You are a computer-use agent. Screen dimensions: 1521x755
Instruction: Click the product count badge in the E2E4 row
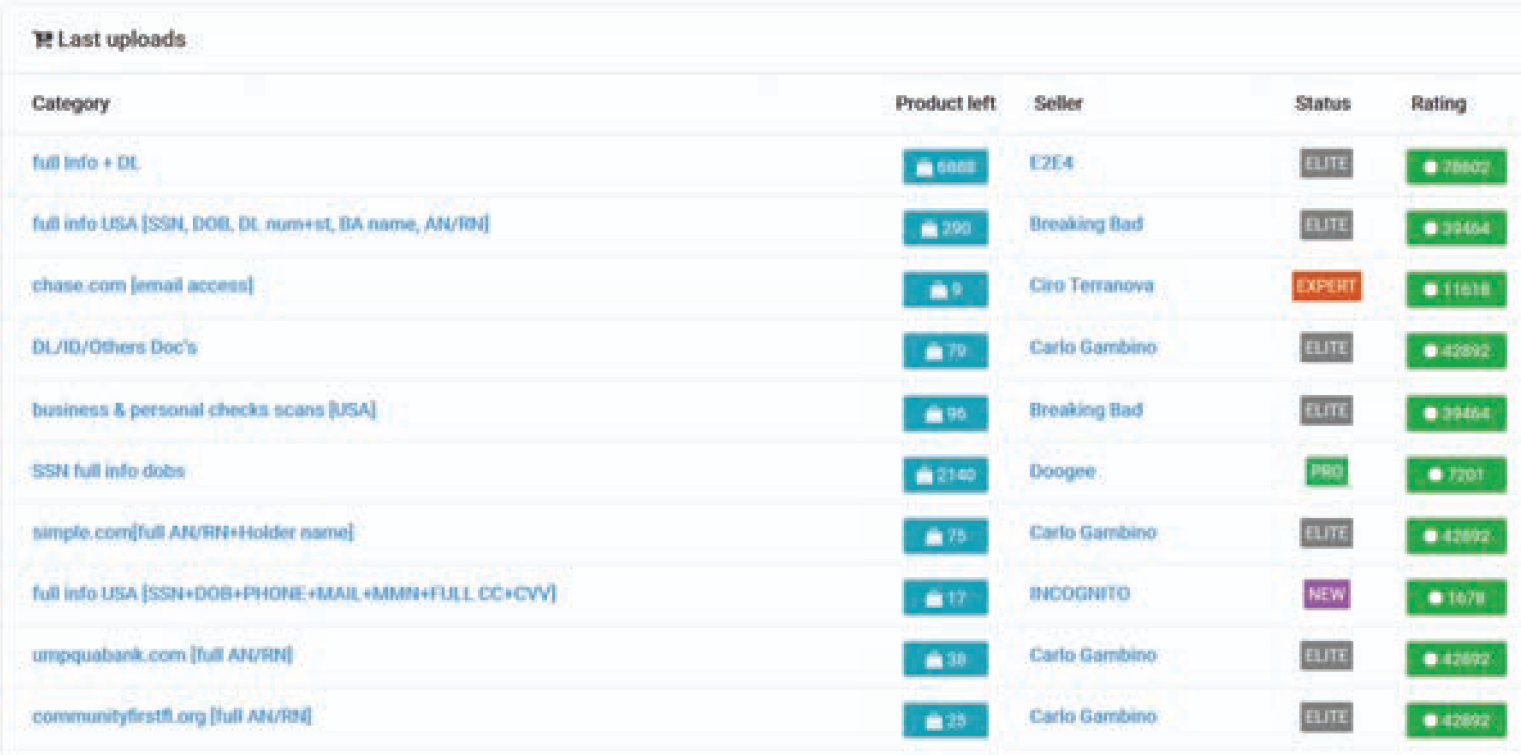(x=945, y=167)
